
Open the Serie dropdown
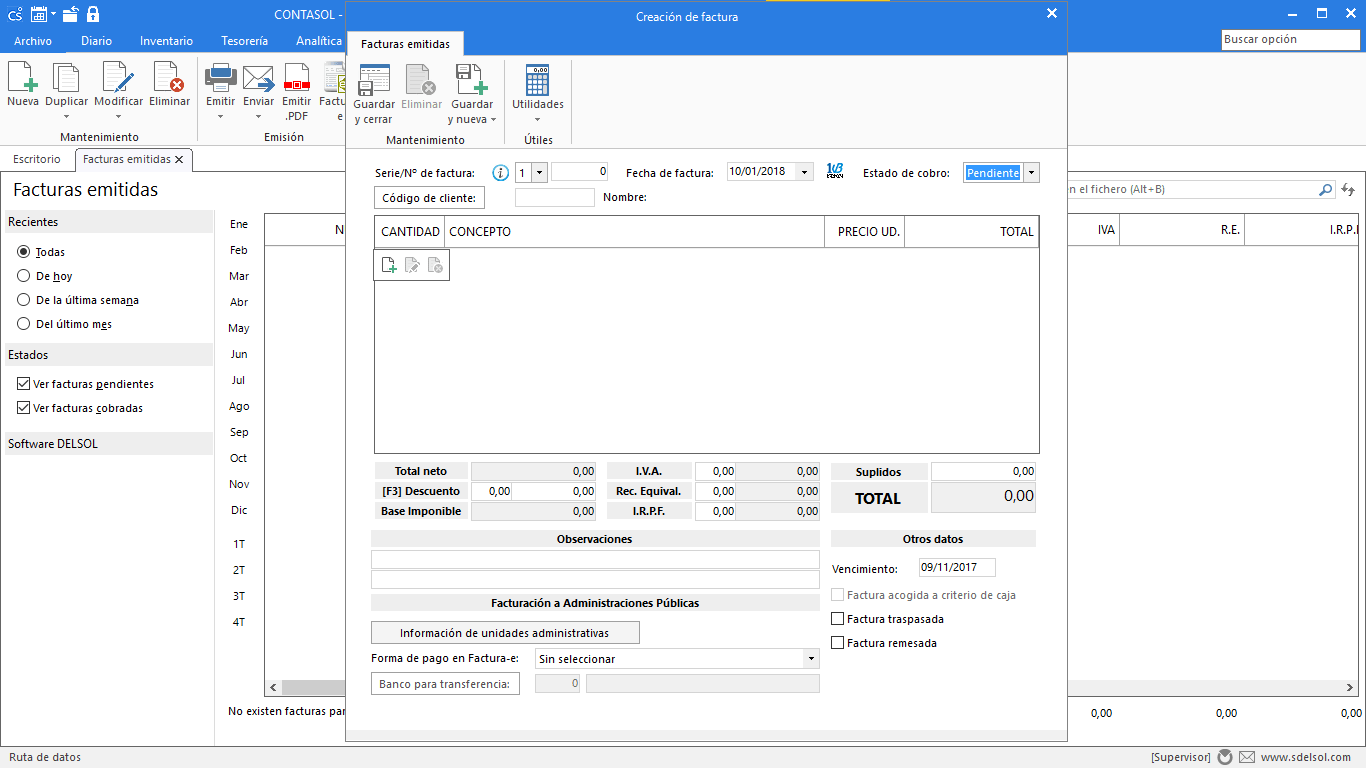(x=540, y=172)
